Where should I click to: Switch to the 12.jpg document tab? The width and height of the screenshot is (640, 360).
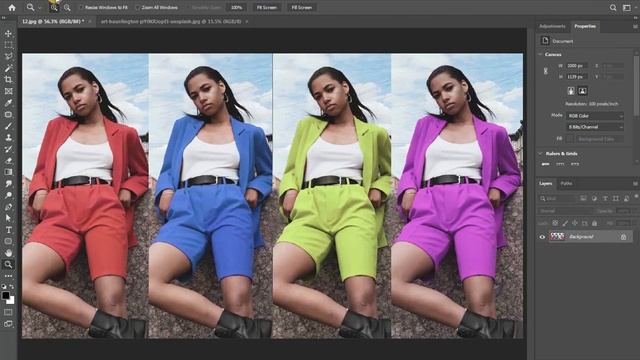[53, 21]
